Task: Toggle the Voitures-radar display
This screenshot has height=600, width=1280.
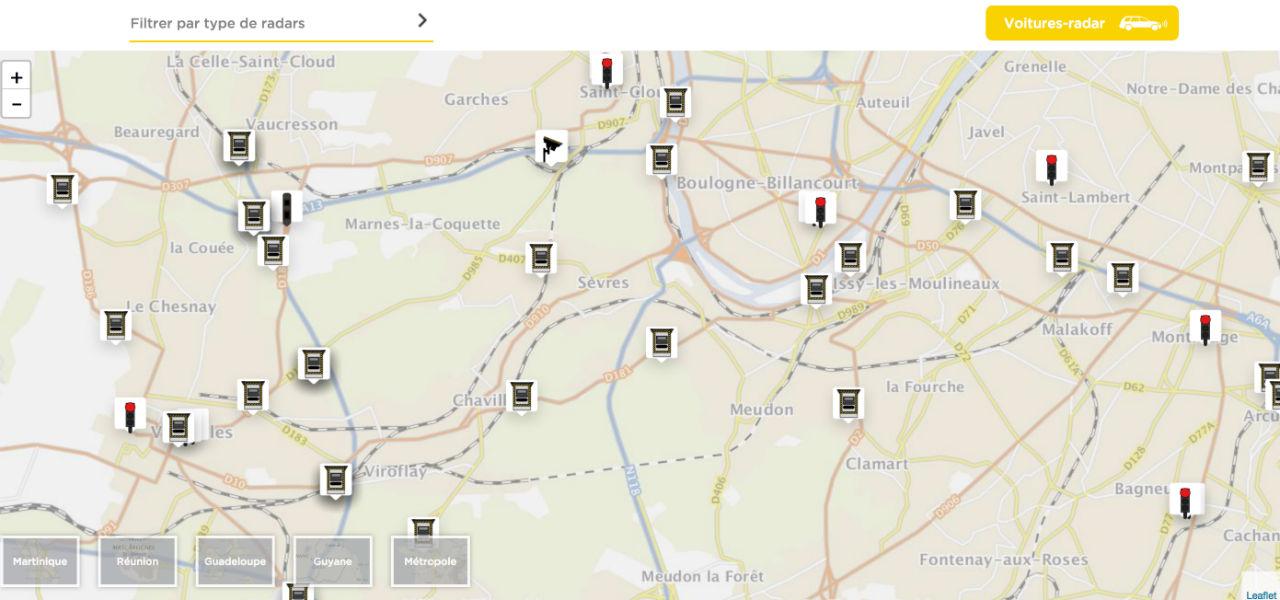Action: 1082,22
